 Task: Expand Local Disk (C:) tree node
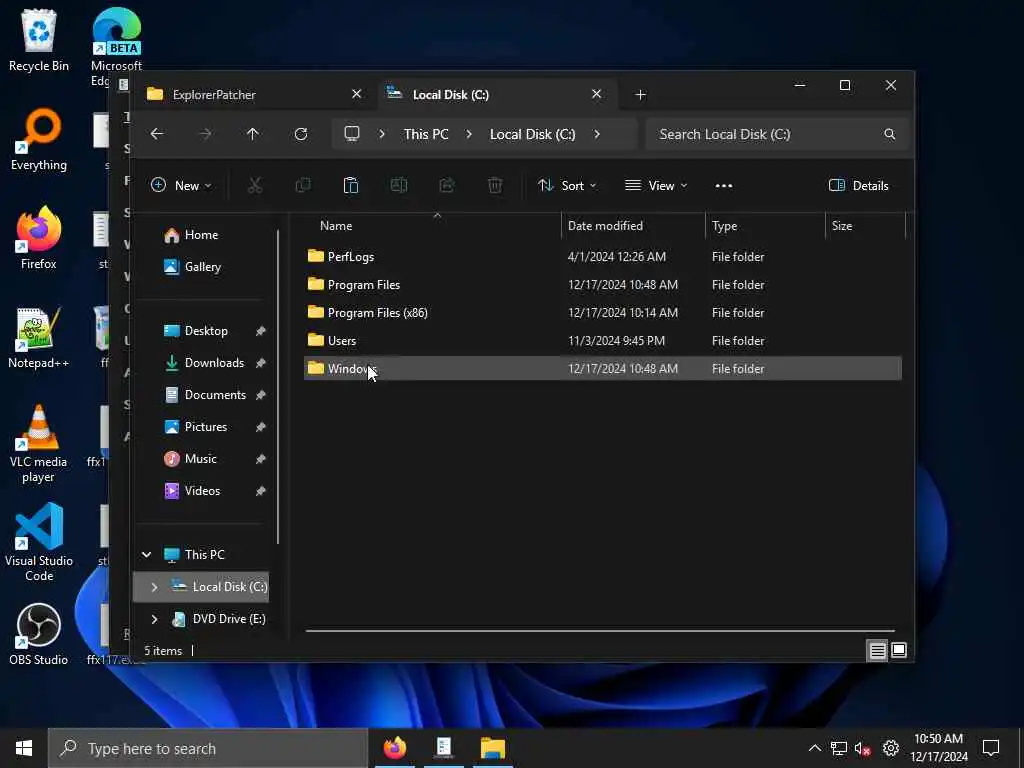point(154,586)
